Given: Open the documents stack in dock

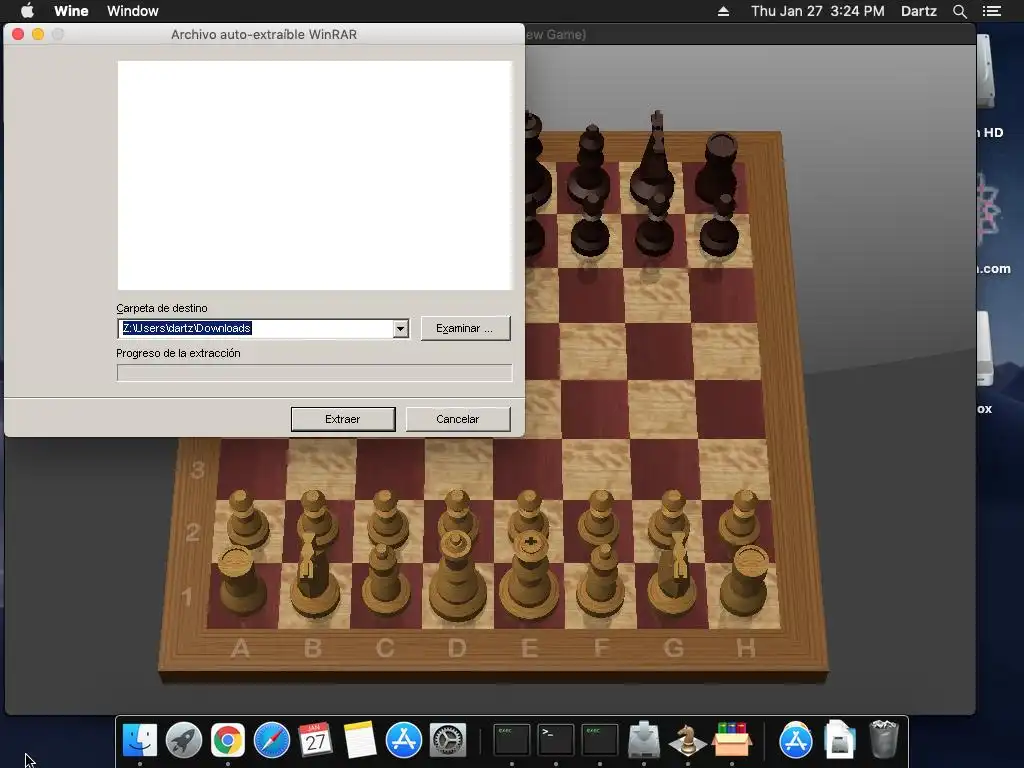Looking at the screenshot, I should click(x=840, y=740).
